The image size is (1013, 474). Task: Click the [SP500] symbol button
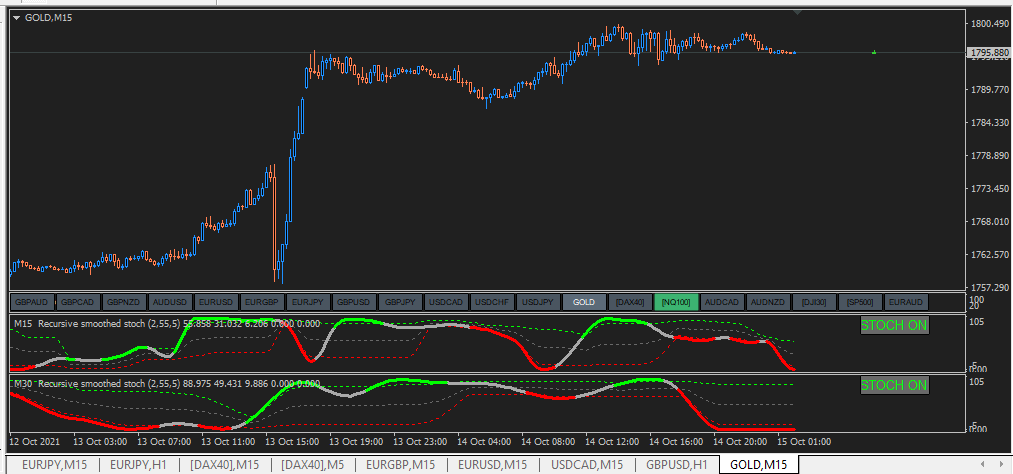pyautogui.click(x=860, y=302)
